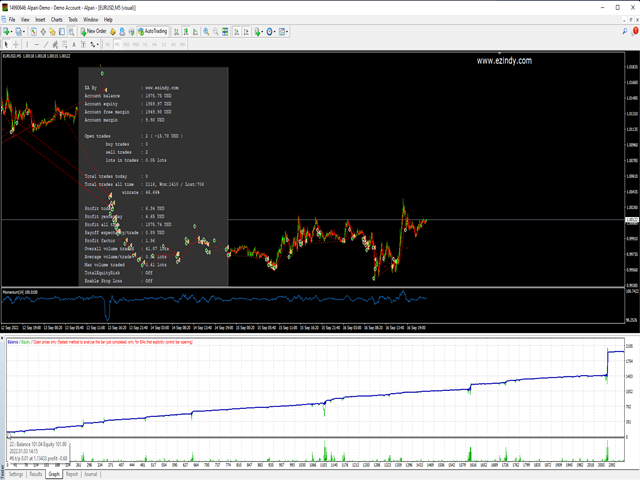Toggle the Market Watch window icon
This screenshot has width=640, height=480.
(x=33, y=31)
